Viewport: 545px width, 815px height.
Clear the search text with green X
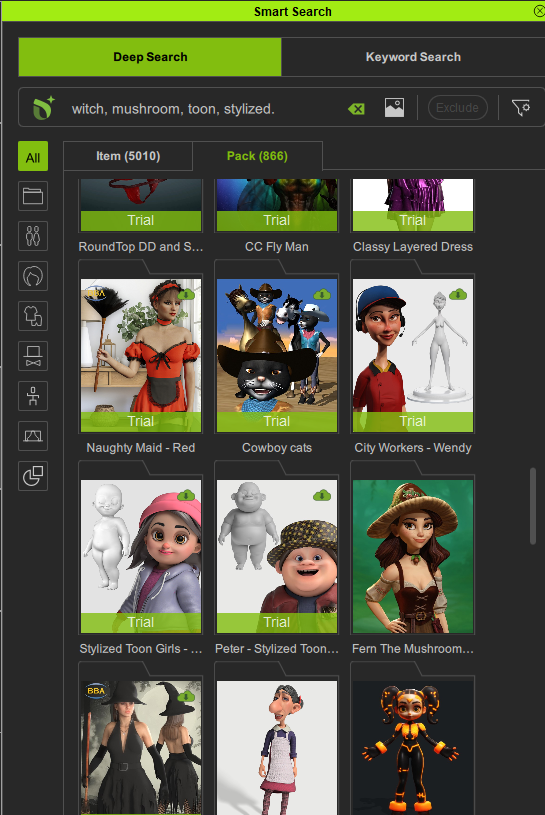[x=356, y=109]
